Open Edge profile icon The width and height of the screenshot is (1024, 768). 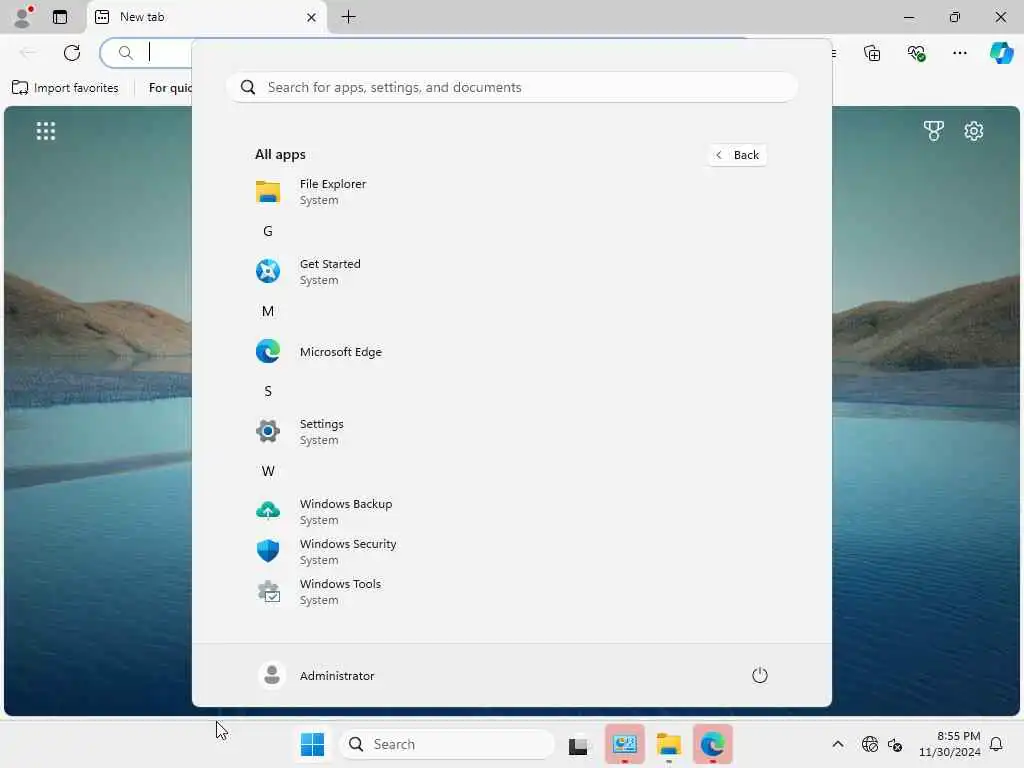23,17
